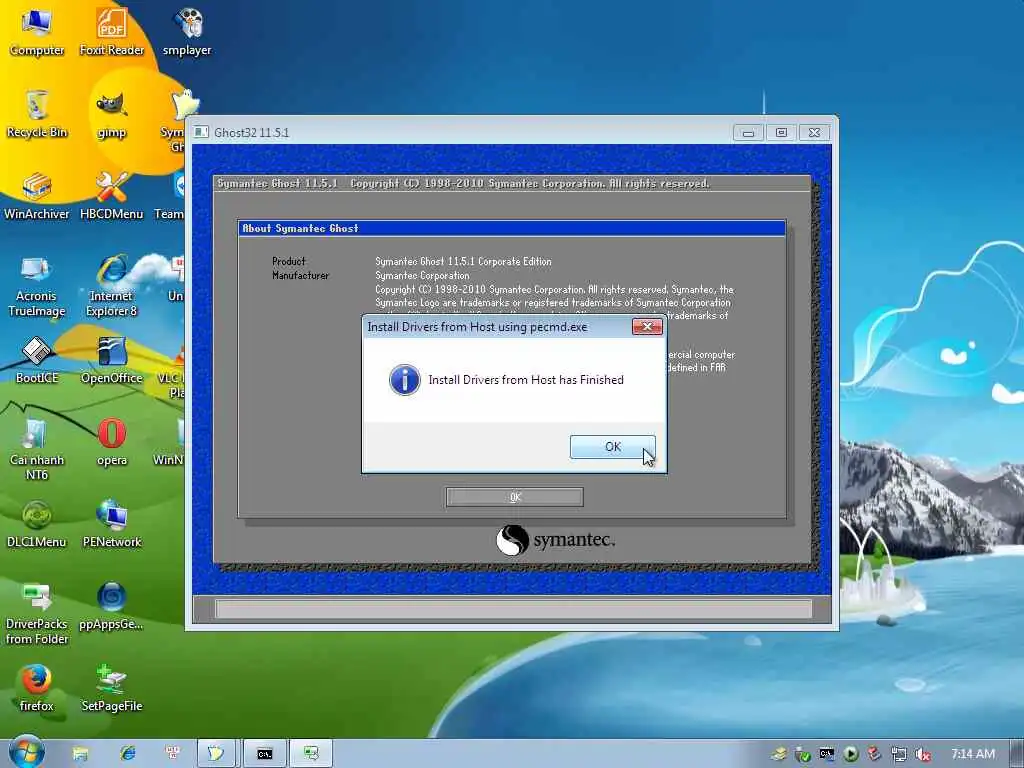Image resolution: width=1024 pixels, height=768 pixels.
Task: Open file explorer from the taskbar
Action: 80,754
